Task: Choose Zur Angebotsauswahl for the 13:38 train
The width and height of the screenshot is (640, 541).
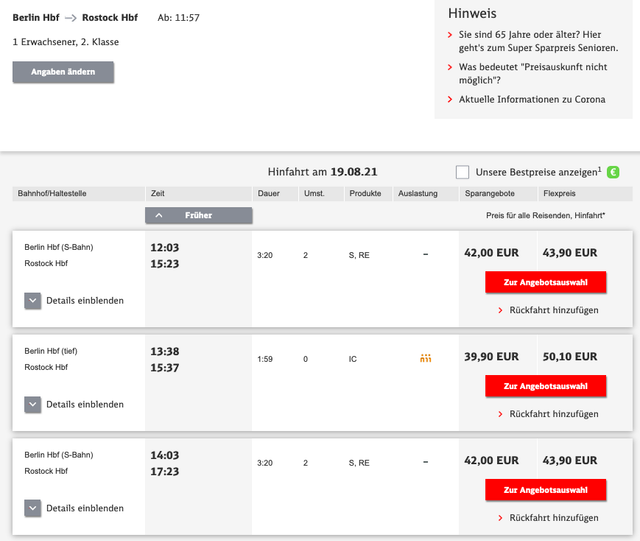Action: (x=545, y=385)
